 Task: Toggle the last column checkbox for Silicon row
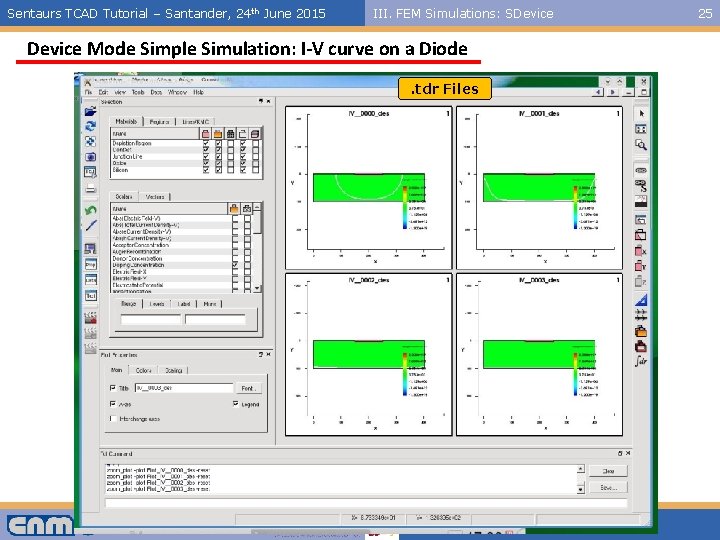pos(255,169)
